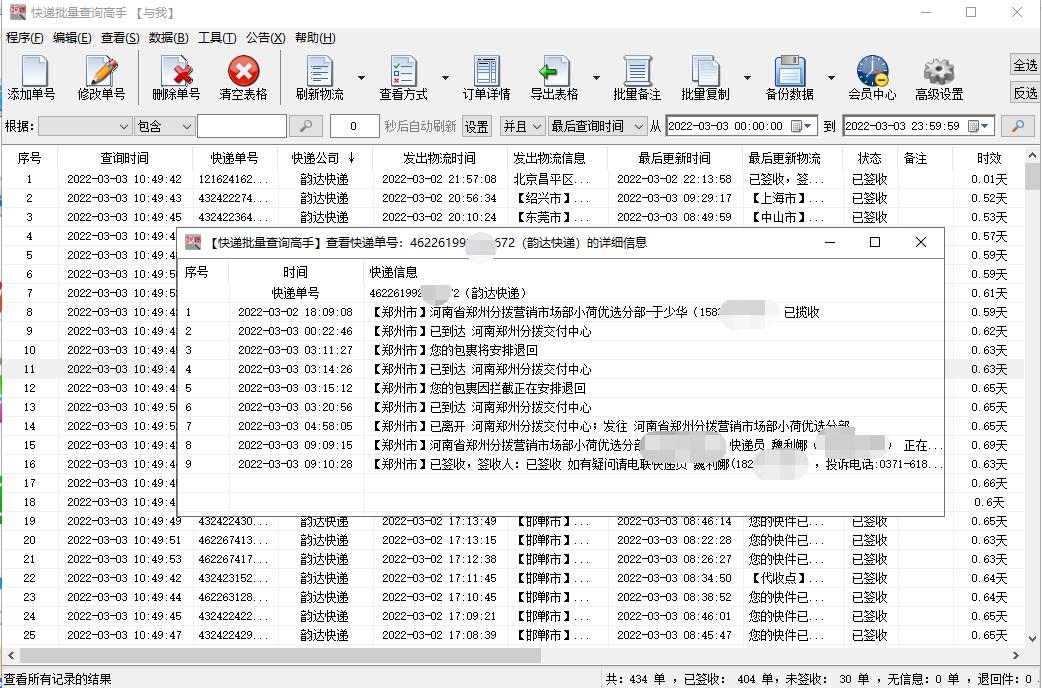This screenshot has width=1042, height=688.
Task: Open the 编辑(E) menu
Action: (x=72, y=38)
